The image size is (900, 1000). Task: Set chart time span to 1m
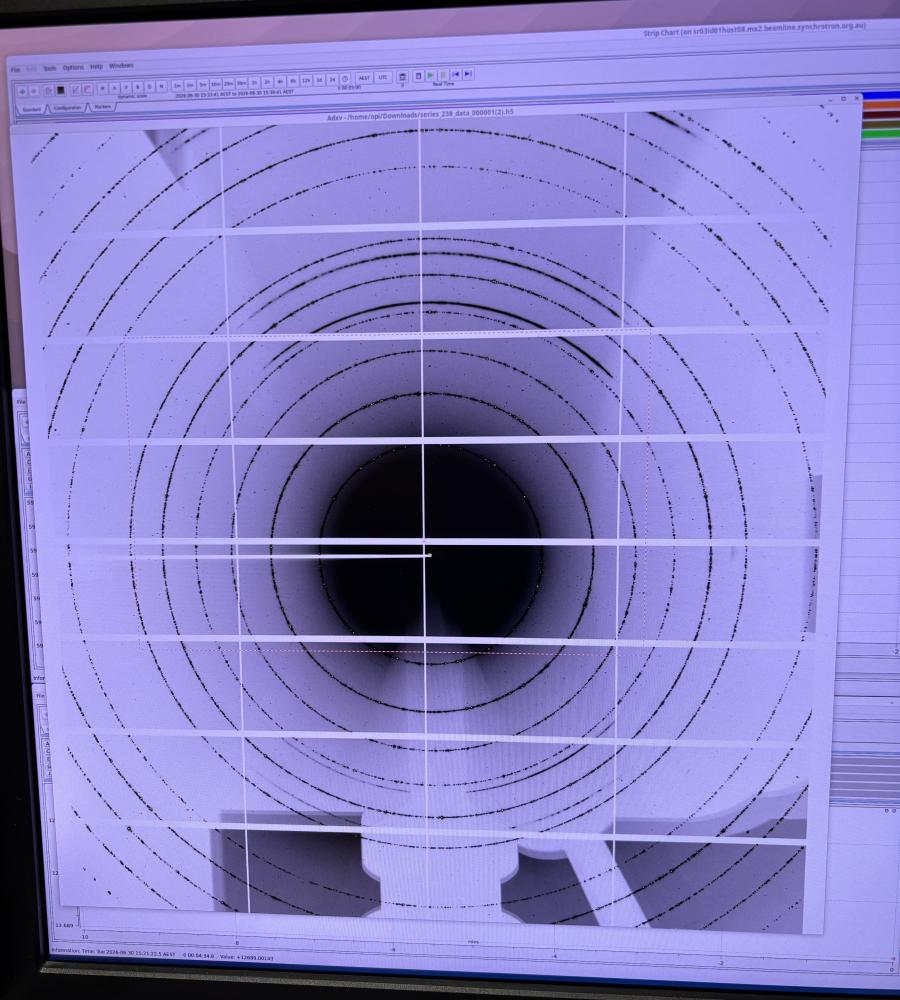177,85
